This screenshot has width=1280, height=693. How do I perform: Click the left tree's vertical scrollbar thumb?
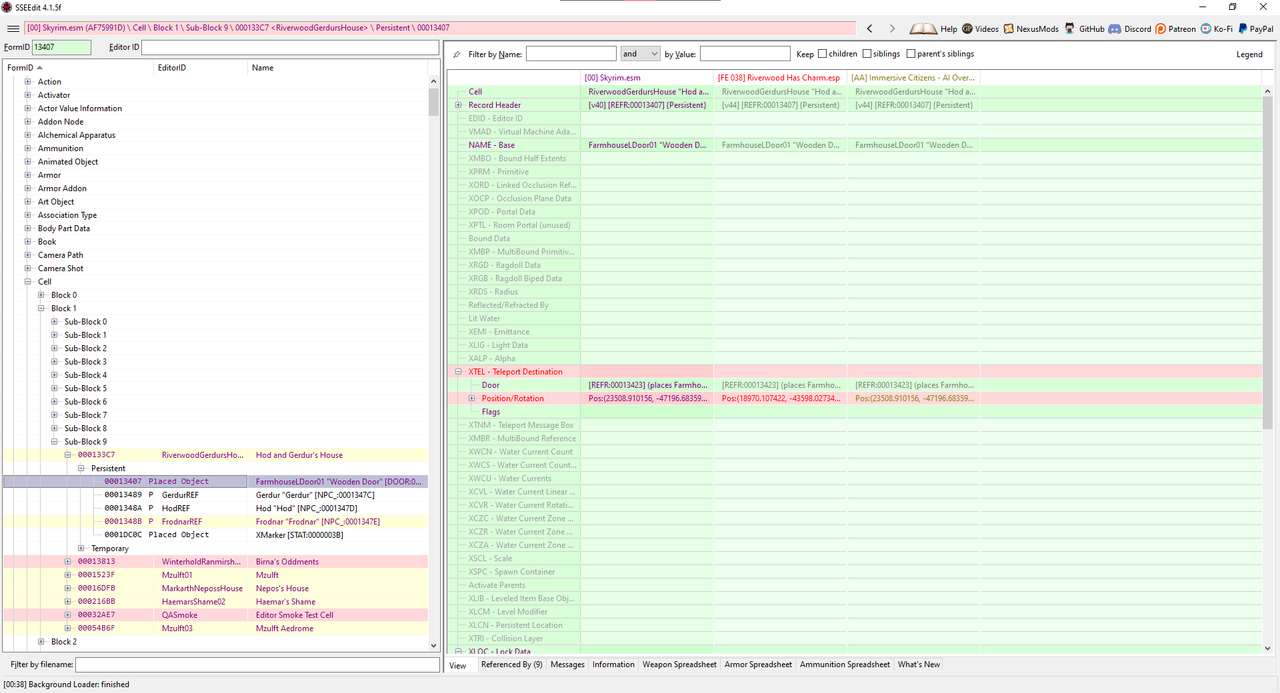[433, 102]
